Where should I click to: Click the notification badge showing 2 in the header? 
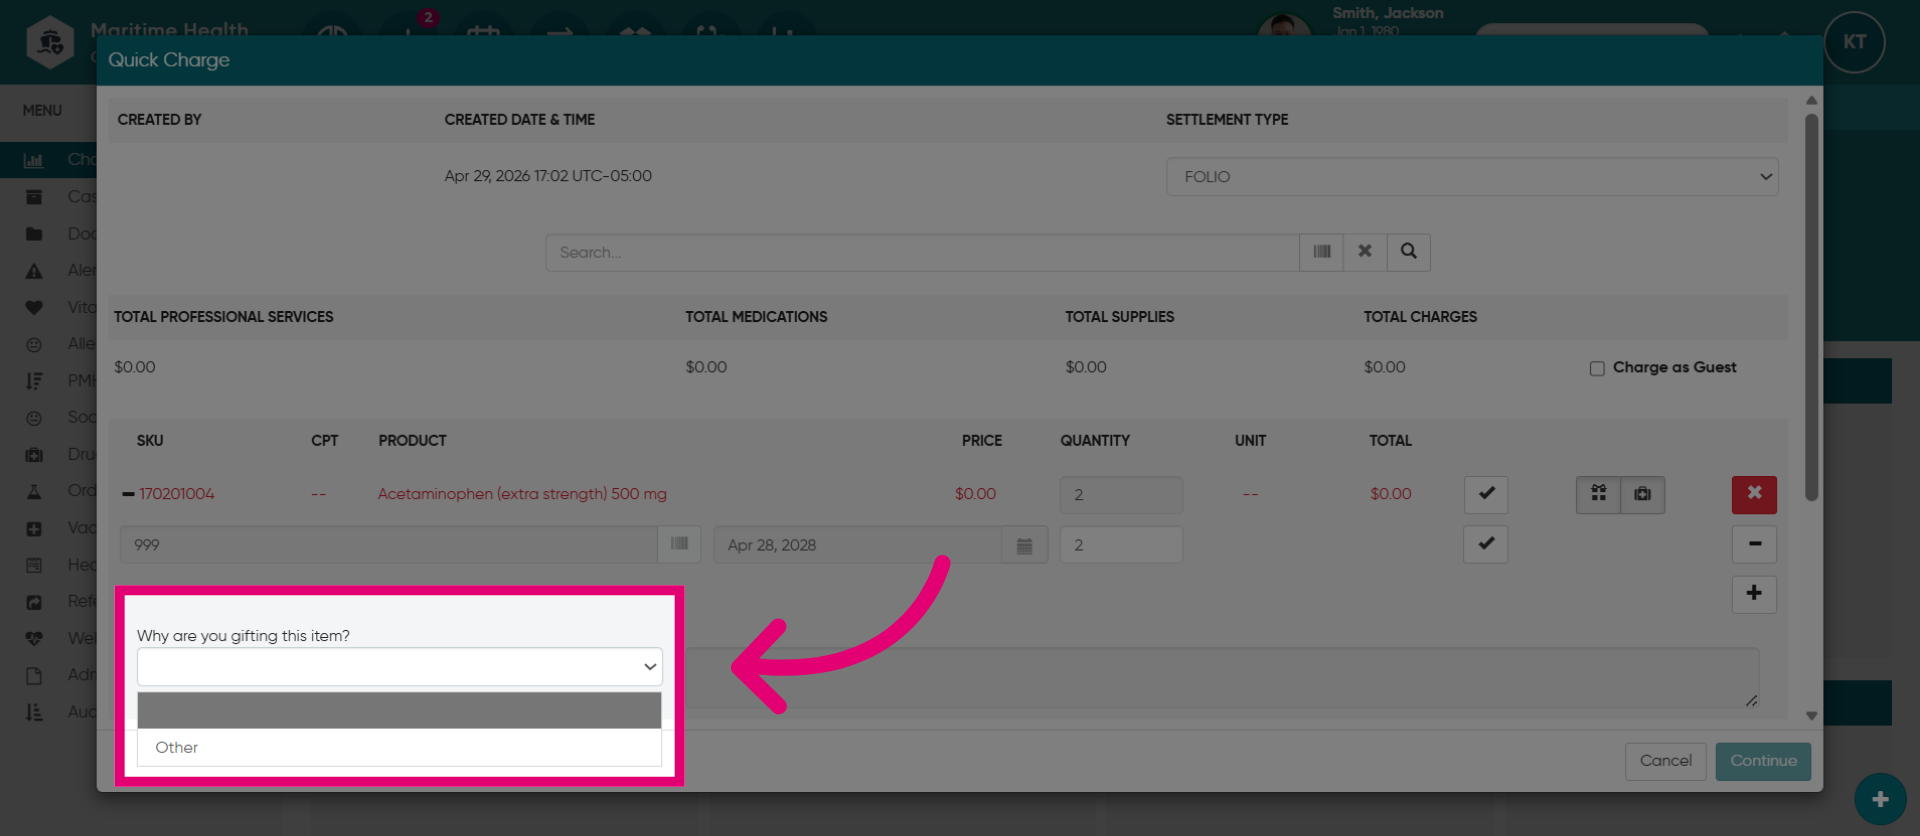coord(428,17)
